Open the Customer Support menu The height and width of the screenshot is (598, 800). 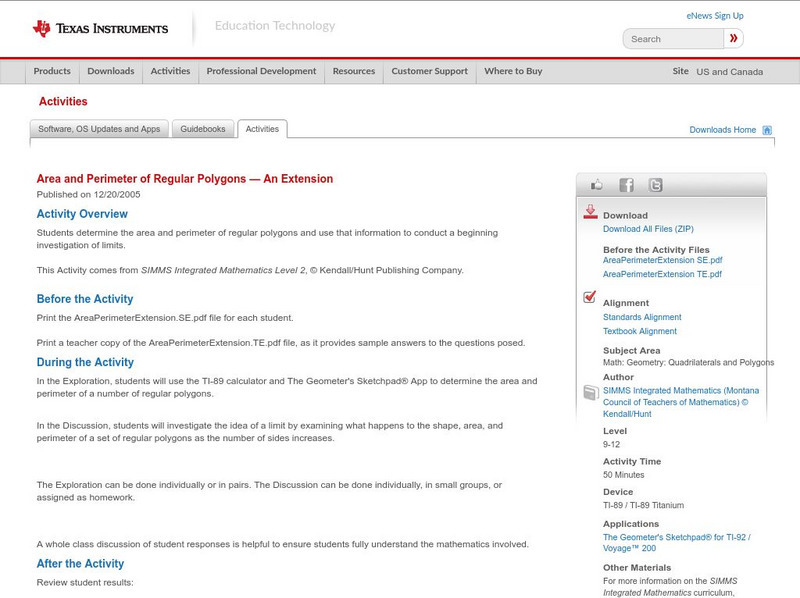pyautogui.click(x=430, y=71)
